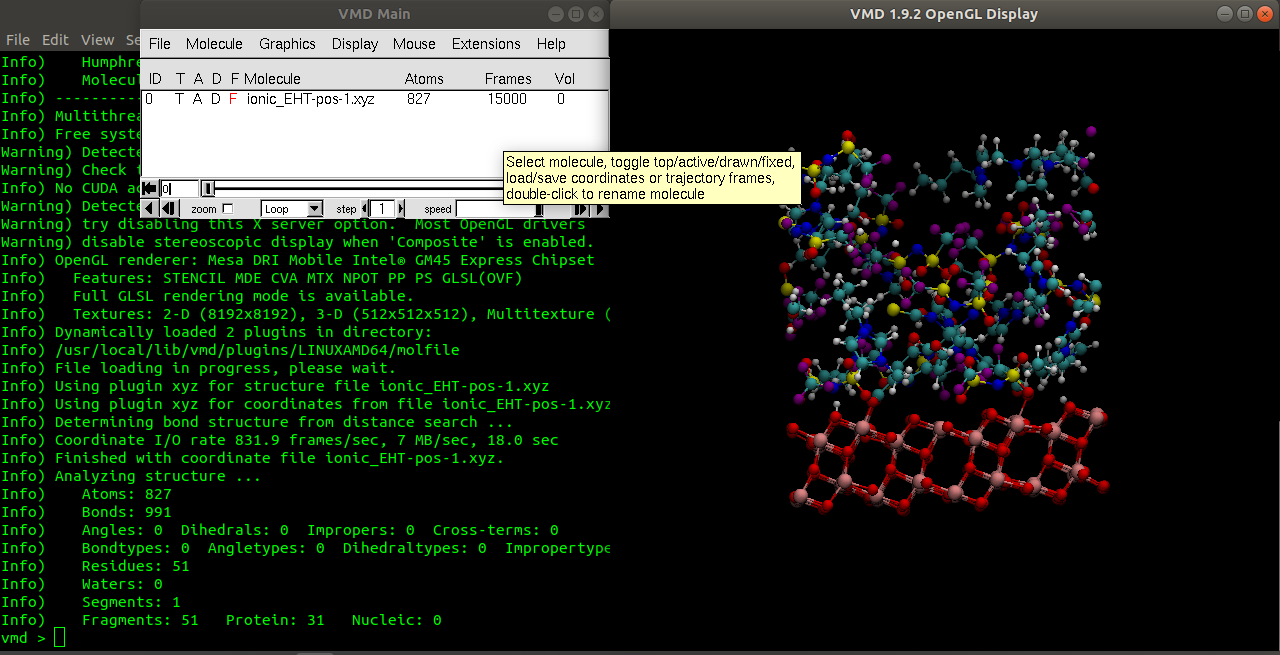This screenshot has height=655, width=1280.
Task: Toggle the red F (fixed) flag
Action: (233, 99)
